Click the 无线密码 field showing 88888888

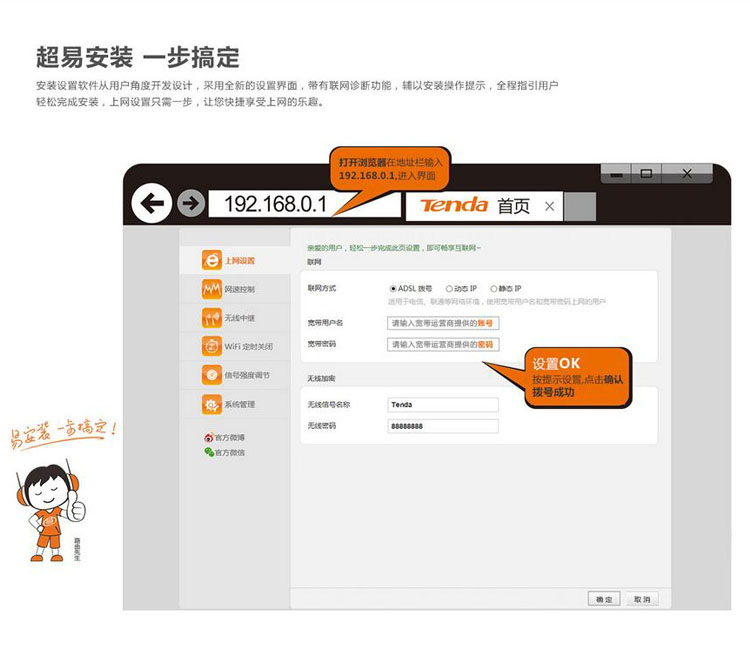442,426
